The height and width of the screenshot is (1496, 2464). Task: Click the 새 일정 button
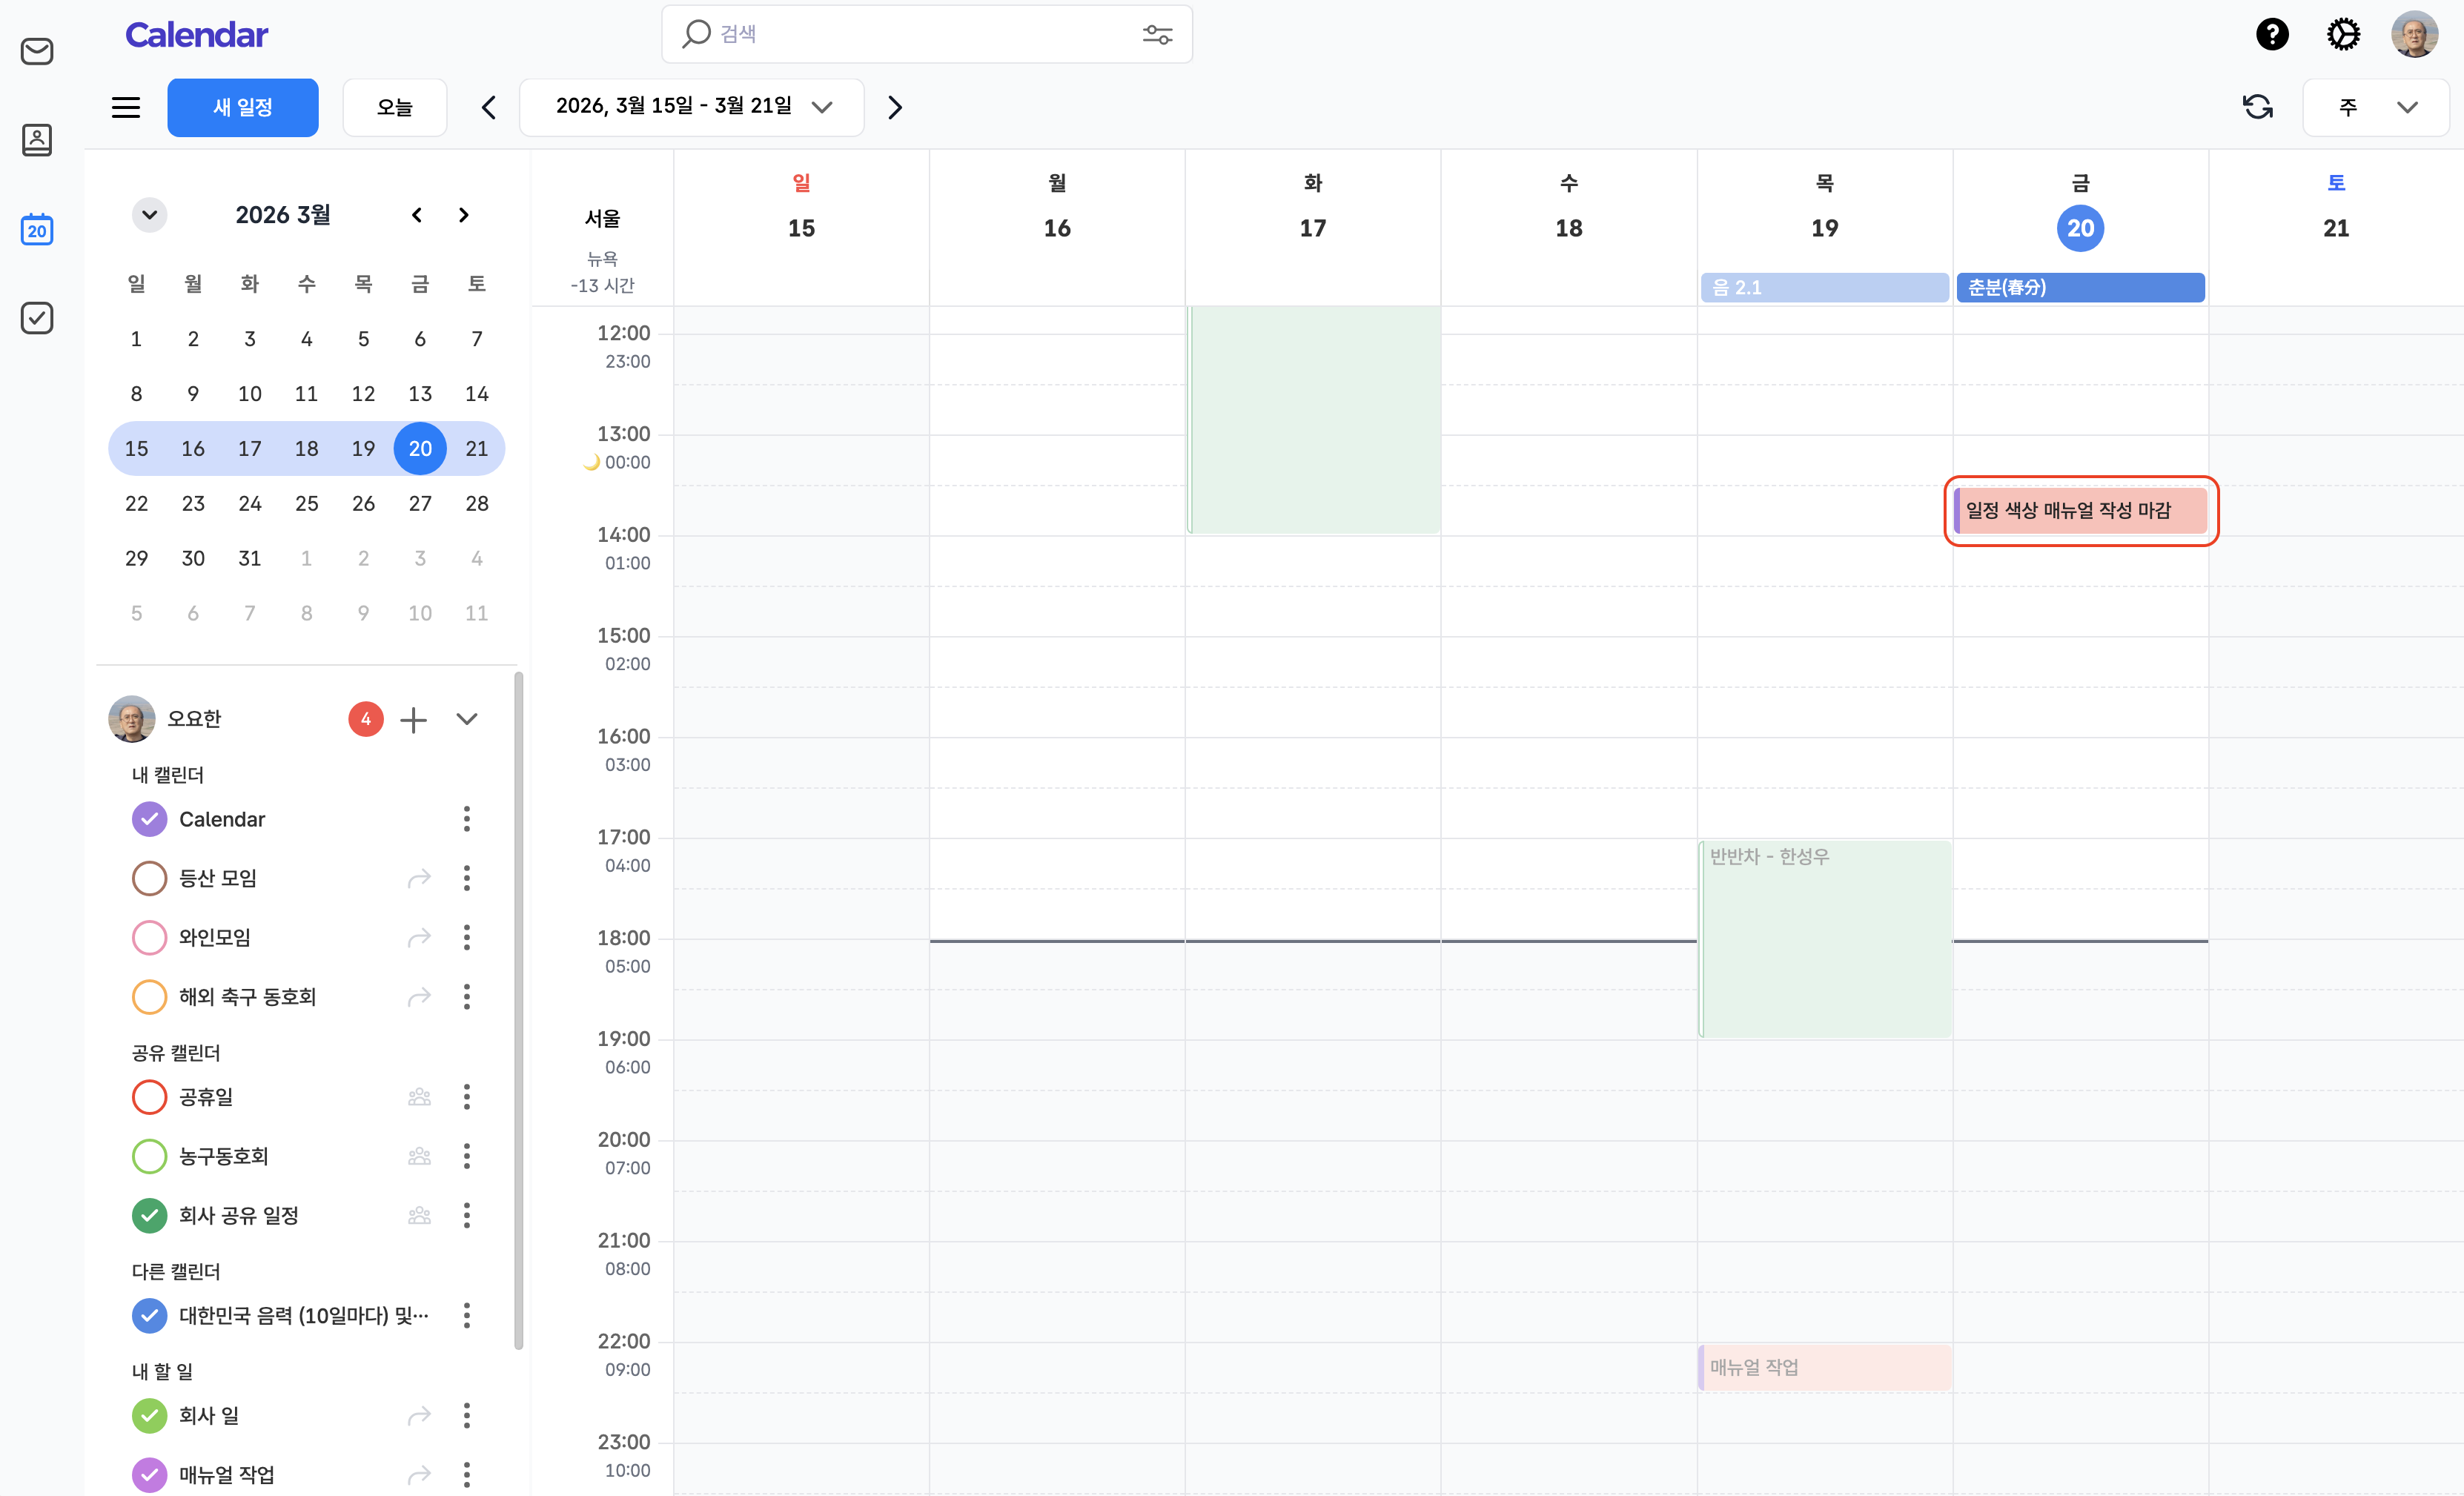pyautogui.click(x=243, y=107)
